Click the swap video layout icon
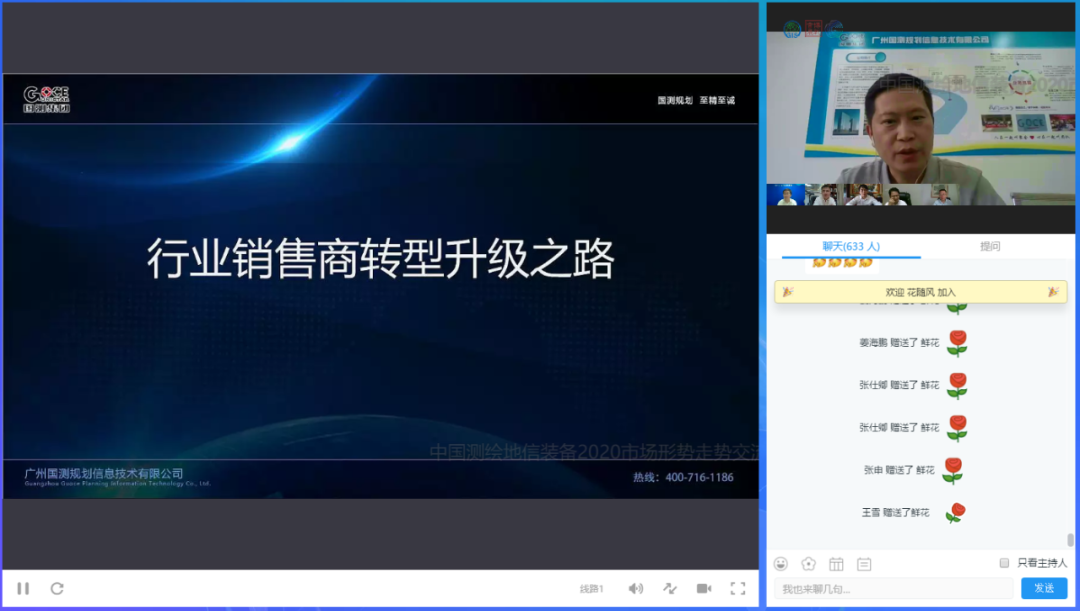1080x611 pixels. [x=670, y=588]
